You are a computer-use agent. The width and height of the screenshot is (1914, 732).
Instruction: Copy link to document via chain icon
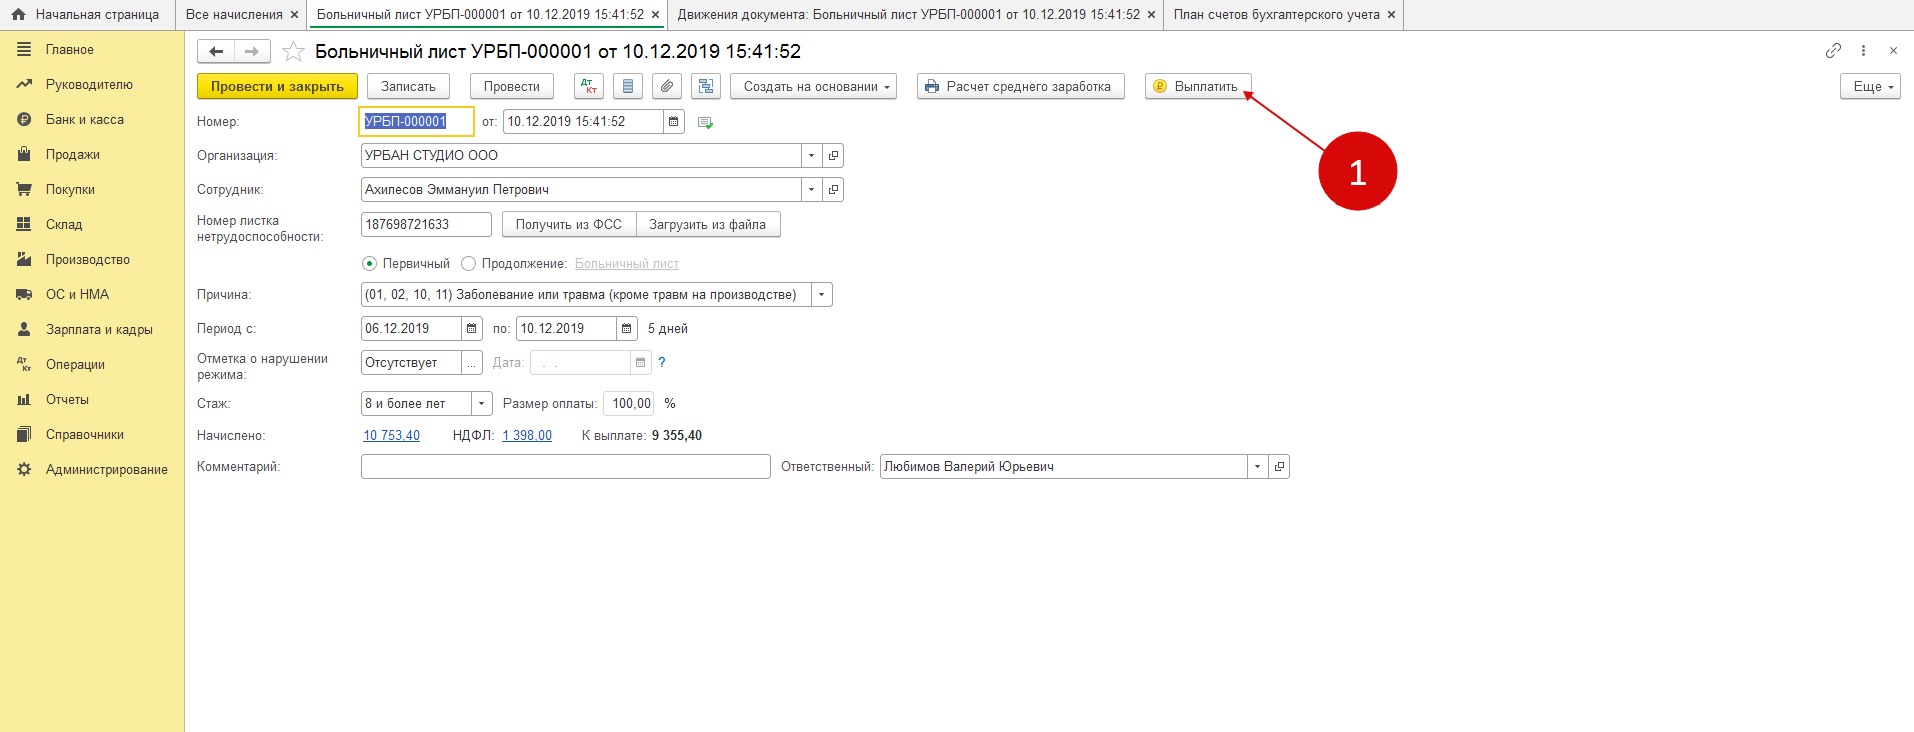(1833, 51)
